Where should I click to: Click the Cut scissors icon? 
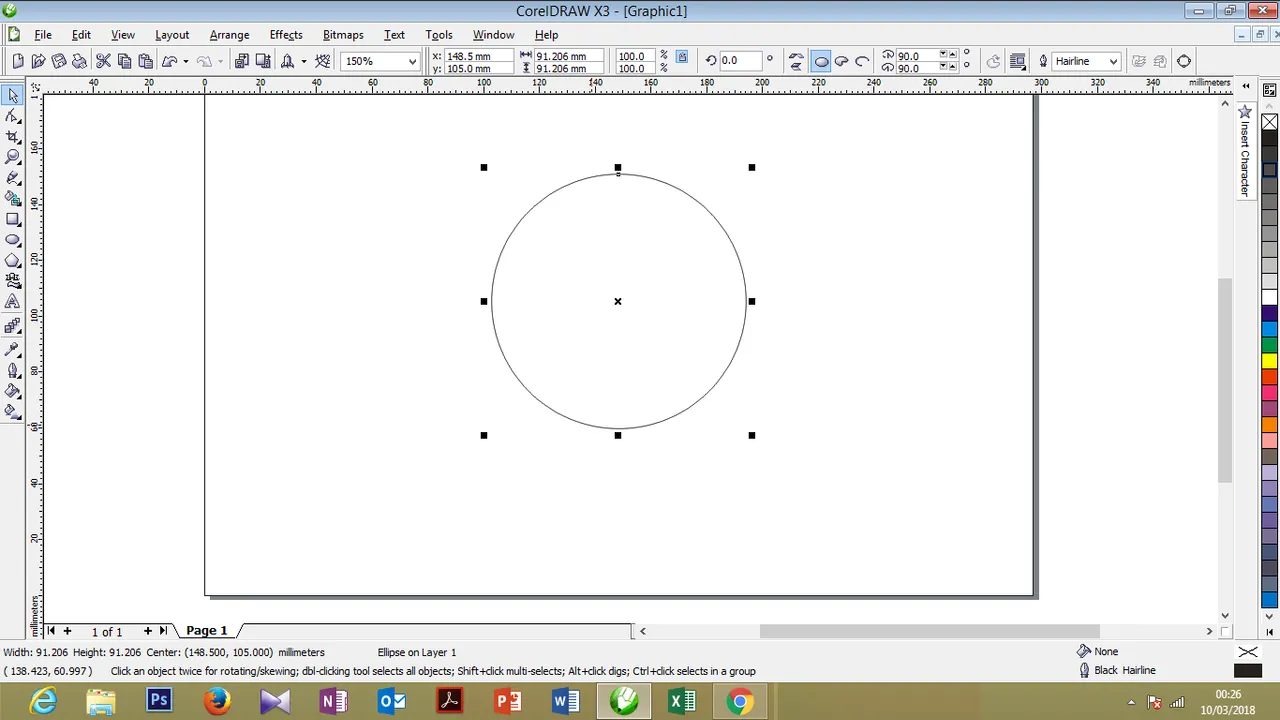104,61
